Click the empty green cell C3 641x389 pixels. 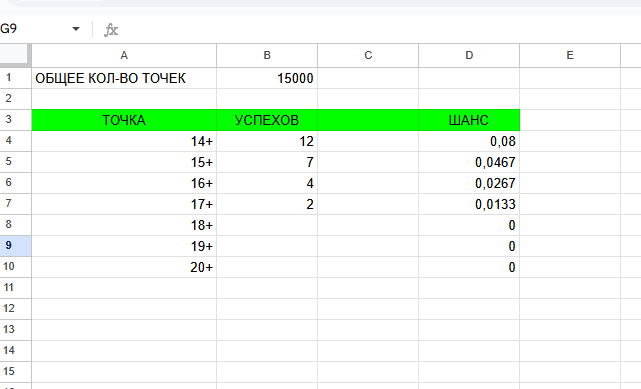tap(368, 120)
